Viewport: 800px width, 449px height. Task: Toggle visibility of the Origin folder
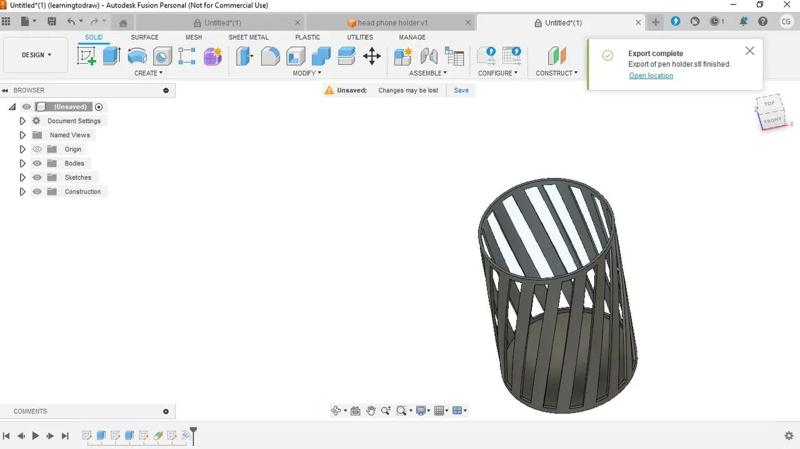coord(37,149)
